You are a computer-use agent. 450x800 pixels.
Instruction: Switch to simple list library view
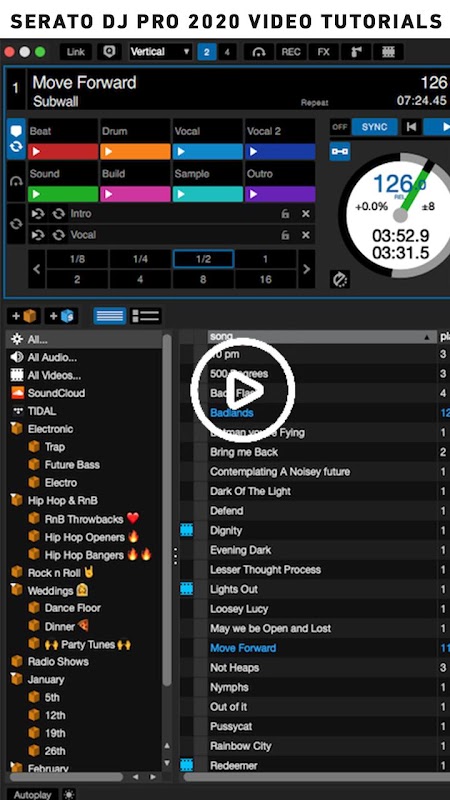pyautogui.click(x=110, y=316)
